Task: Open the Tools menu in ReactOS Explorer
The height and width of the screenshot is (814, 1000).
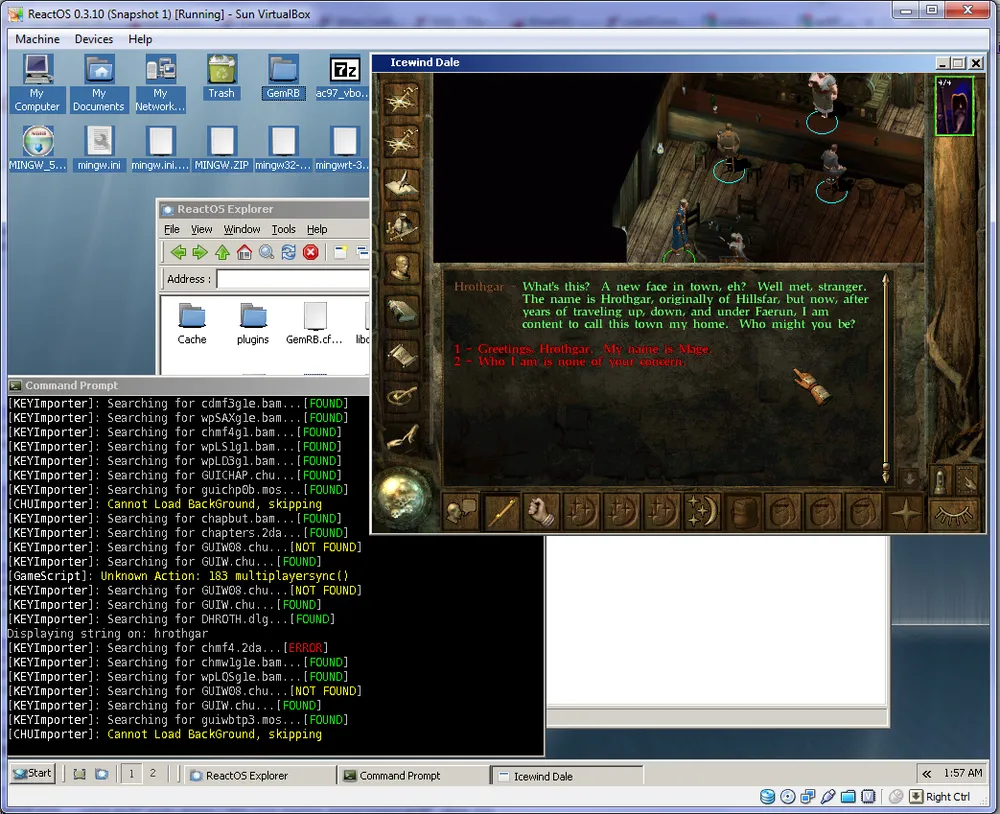Action: 284,229
